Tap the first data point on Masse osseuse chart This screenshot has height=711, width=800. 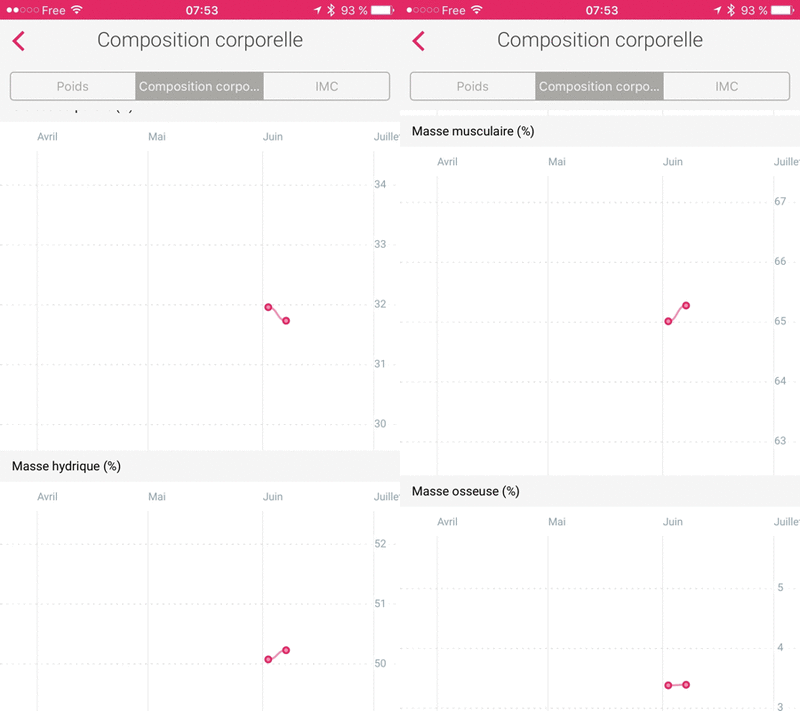coord(668,685)
